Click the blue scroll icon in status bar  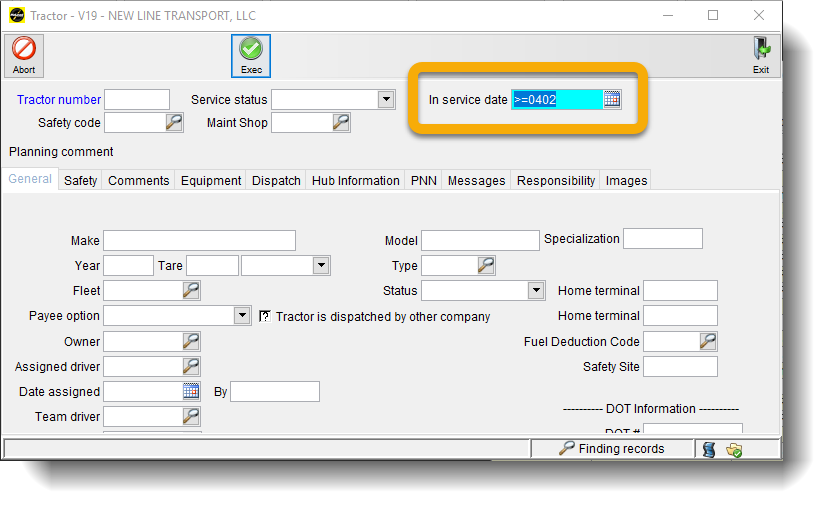709,450
